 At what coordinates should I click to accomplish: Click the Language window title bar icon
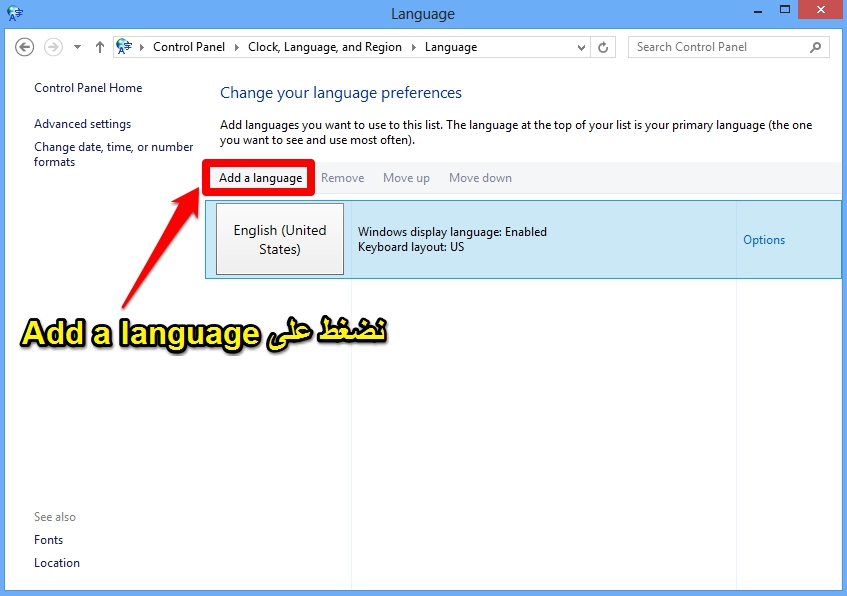coord(15,13)
